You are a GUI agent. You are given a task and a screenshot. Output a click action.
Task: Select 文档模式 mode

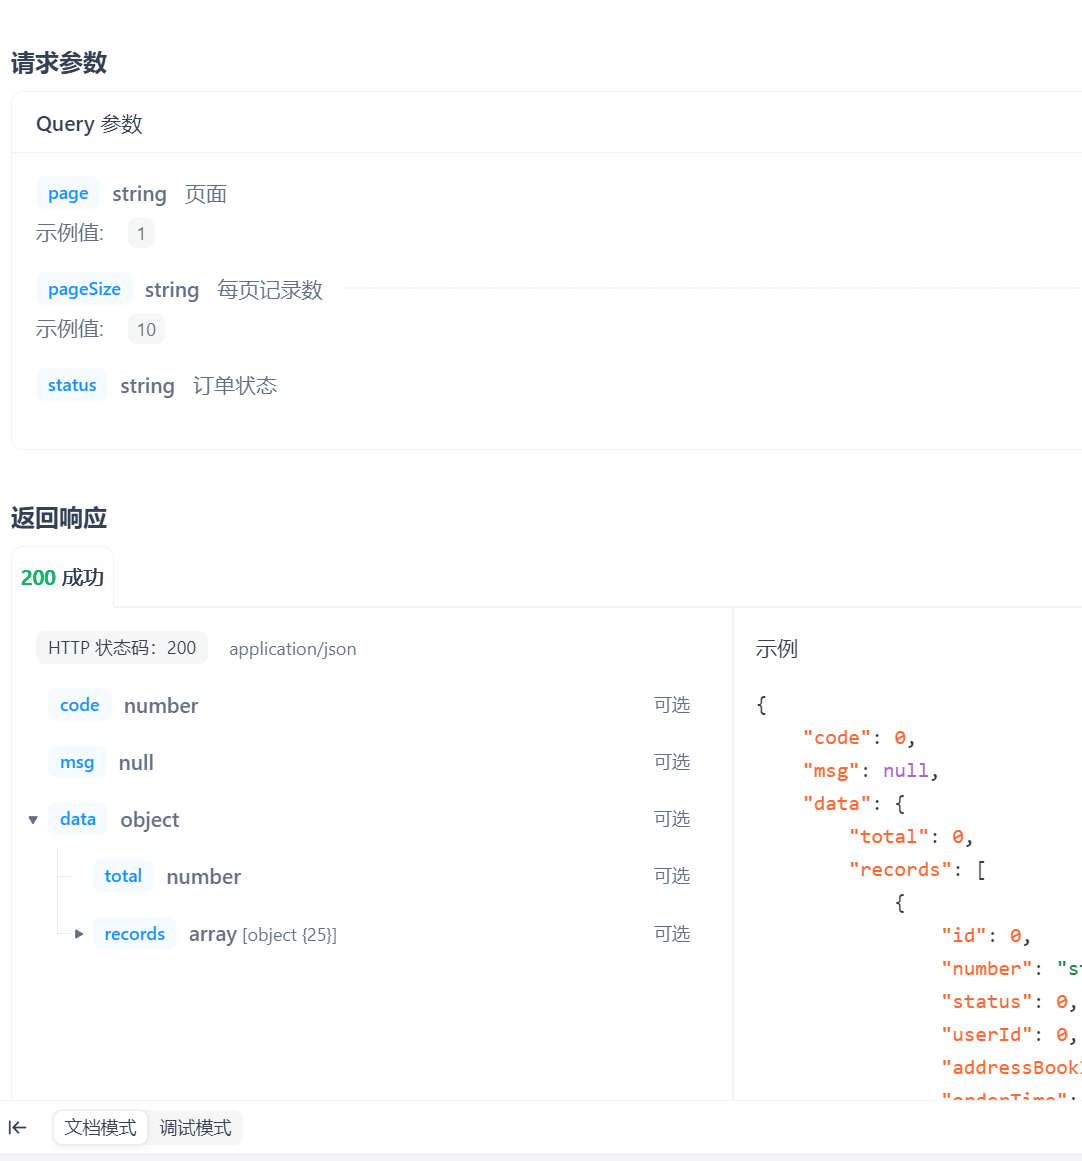tap(100, 1127)
